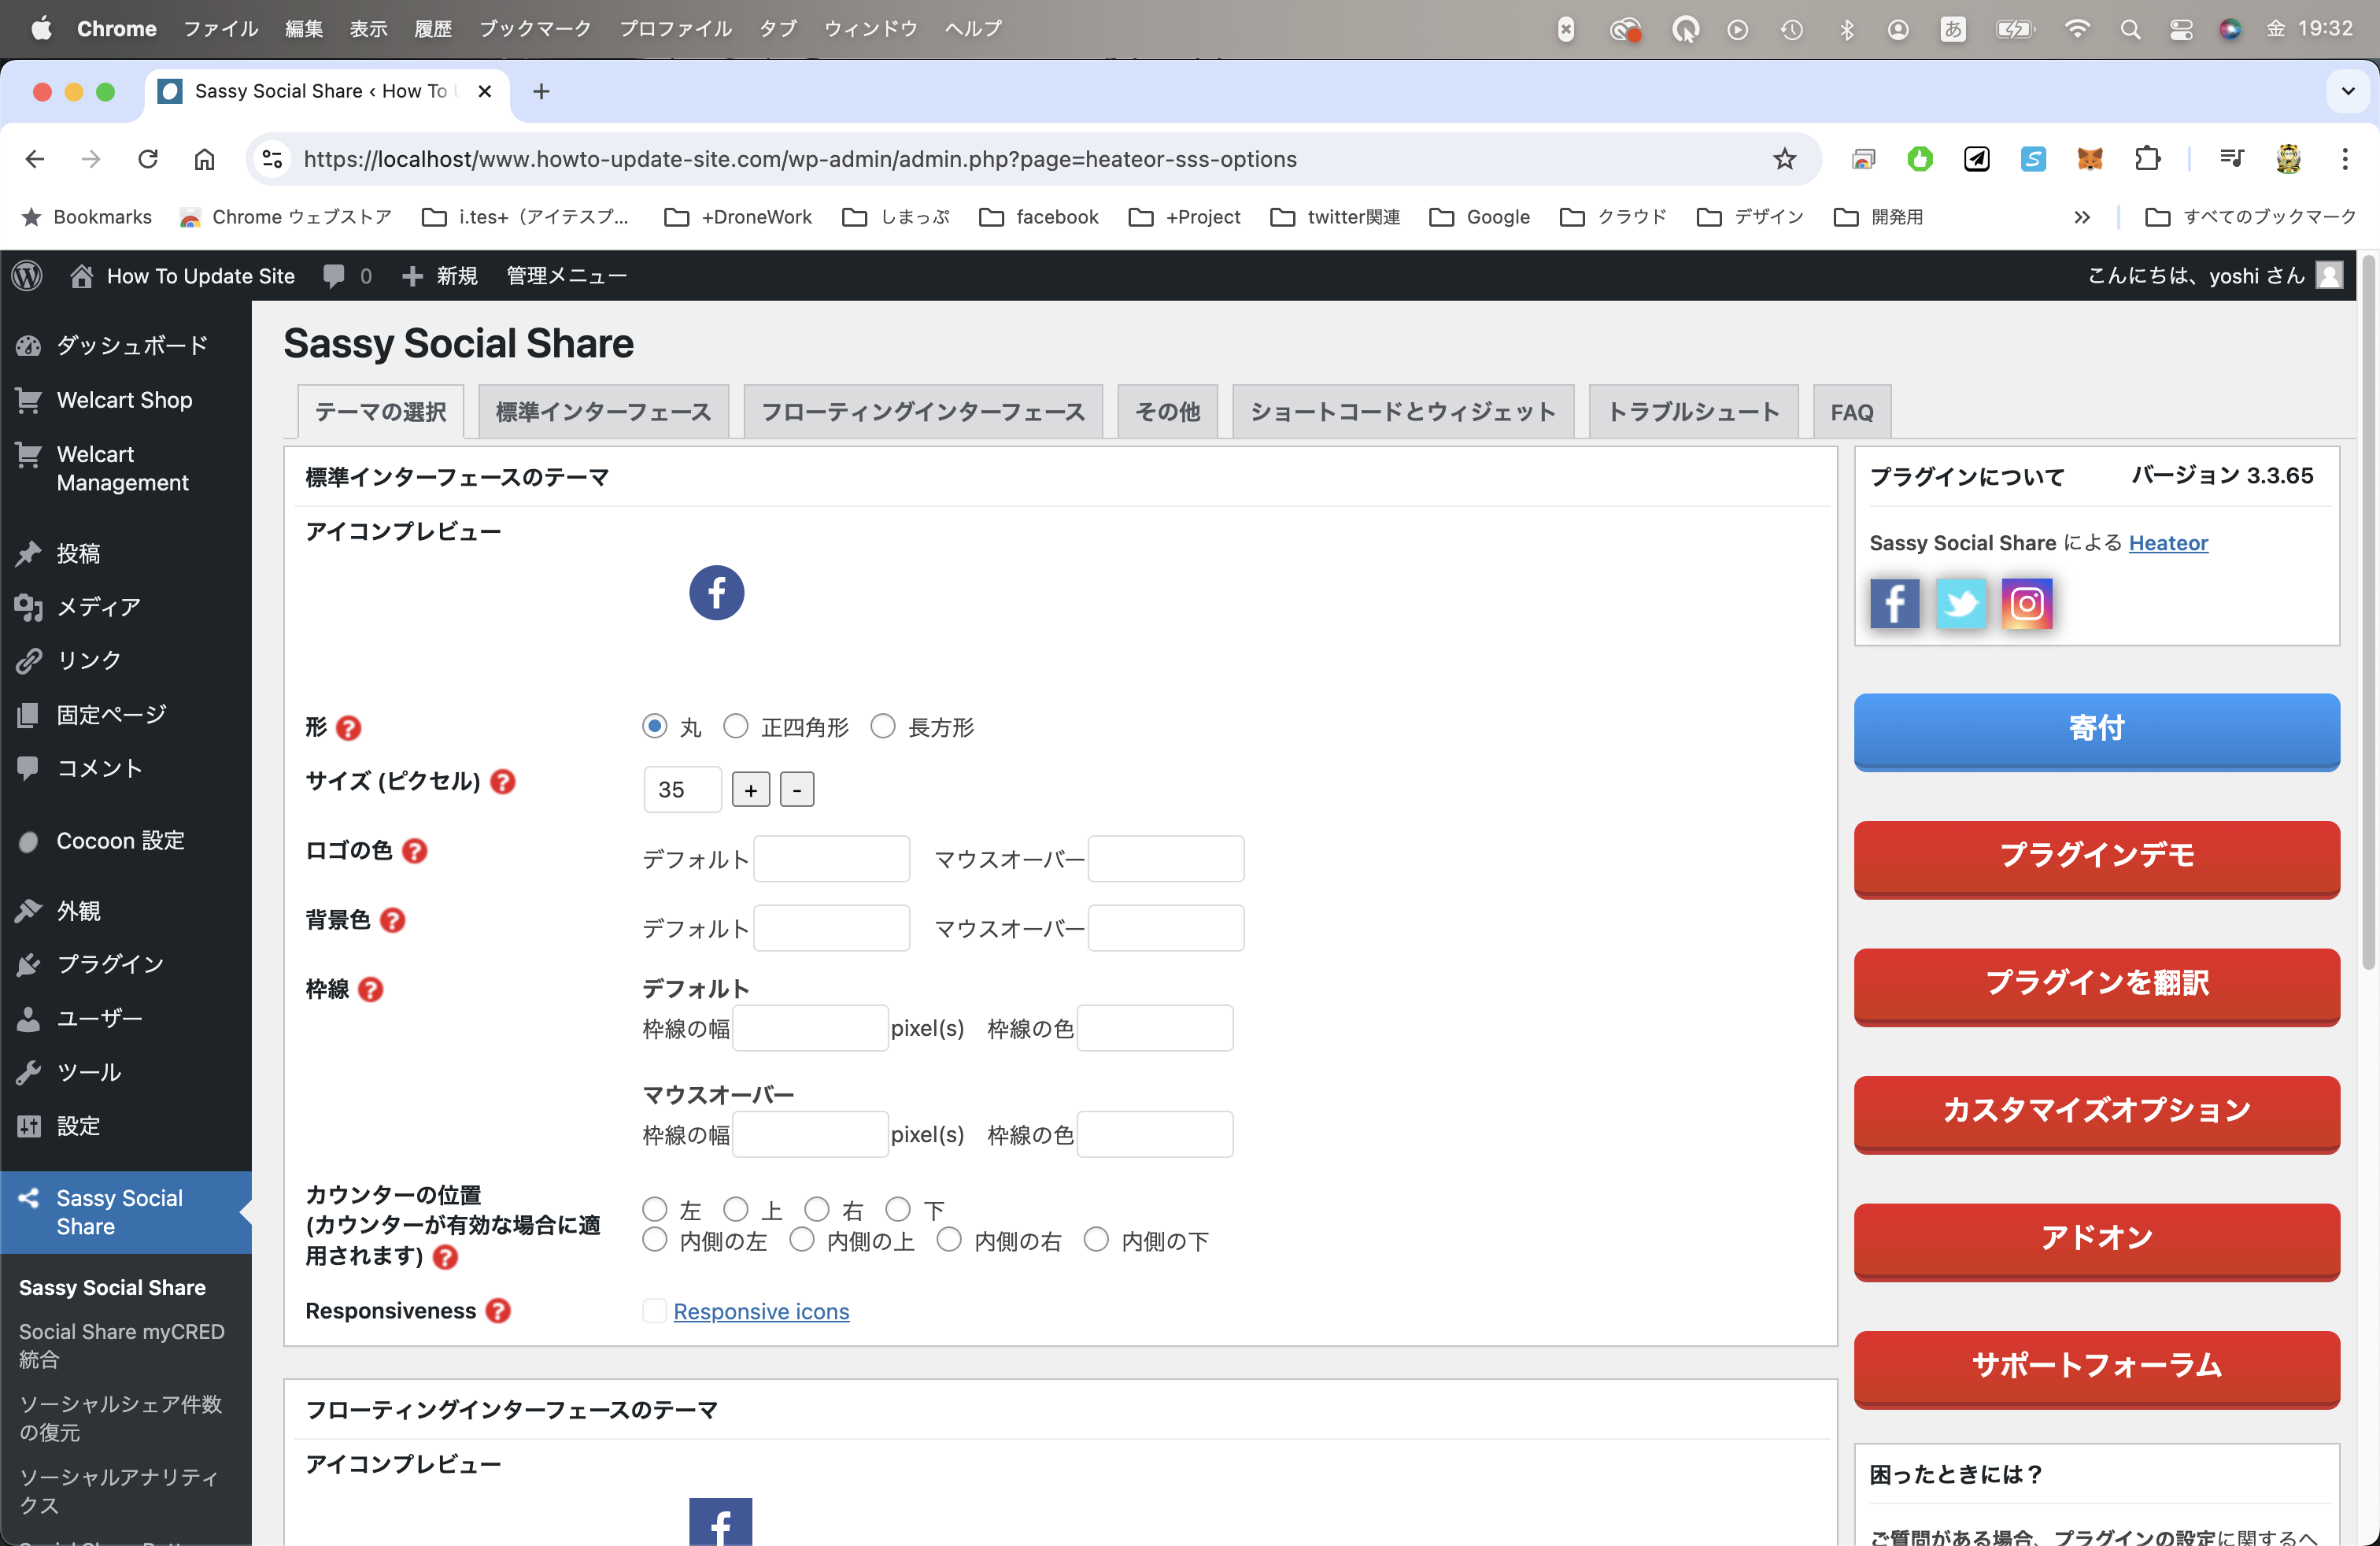Select the 正四角形 shape radio button

tap(736, 726)
